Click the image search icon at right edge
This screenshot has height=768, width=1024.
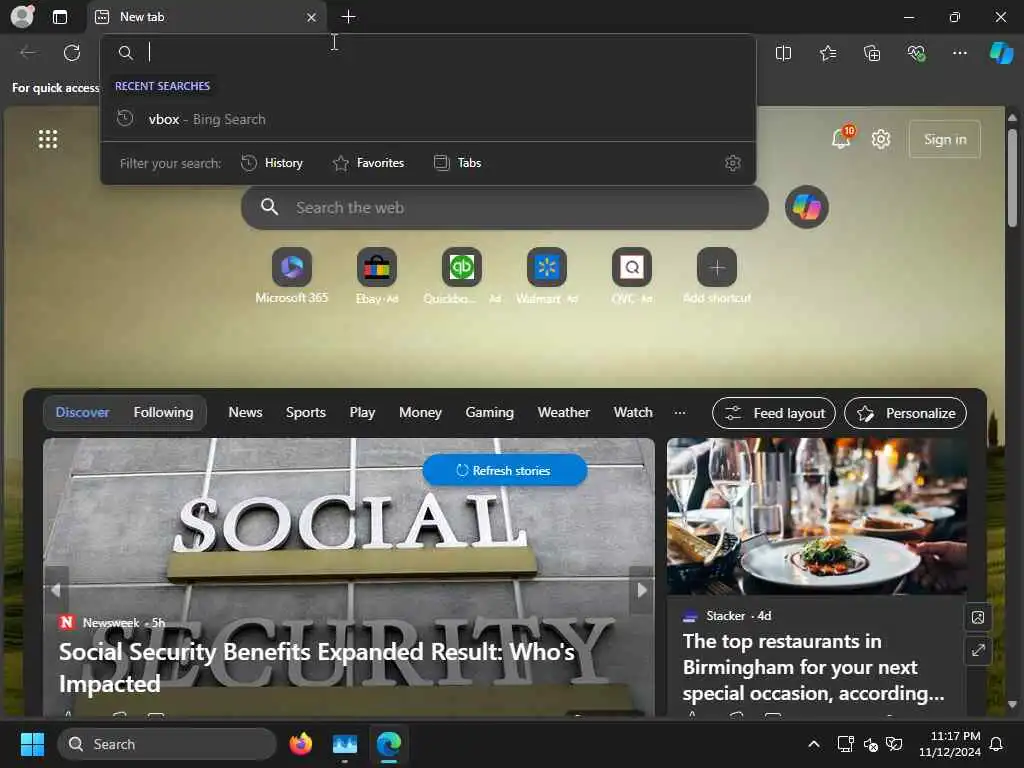click(x=978, y=617)
